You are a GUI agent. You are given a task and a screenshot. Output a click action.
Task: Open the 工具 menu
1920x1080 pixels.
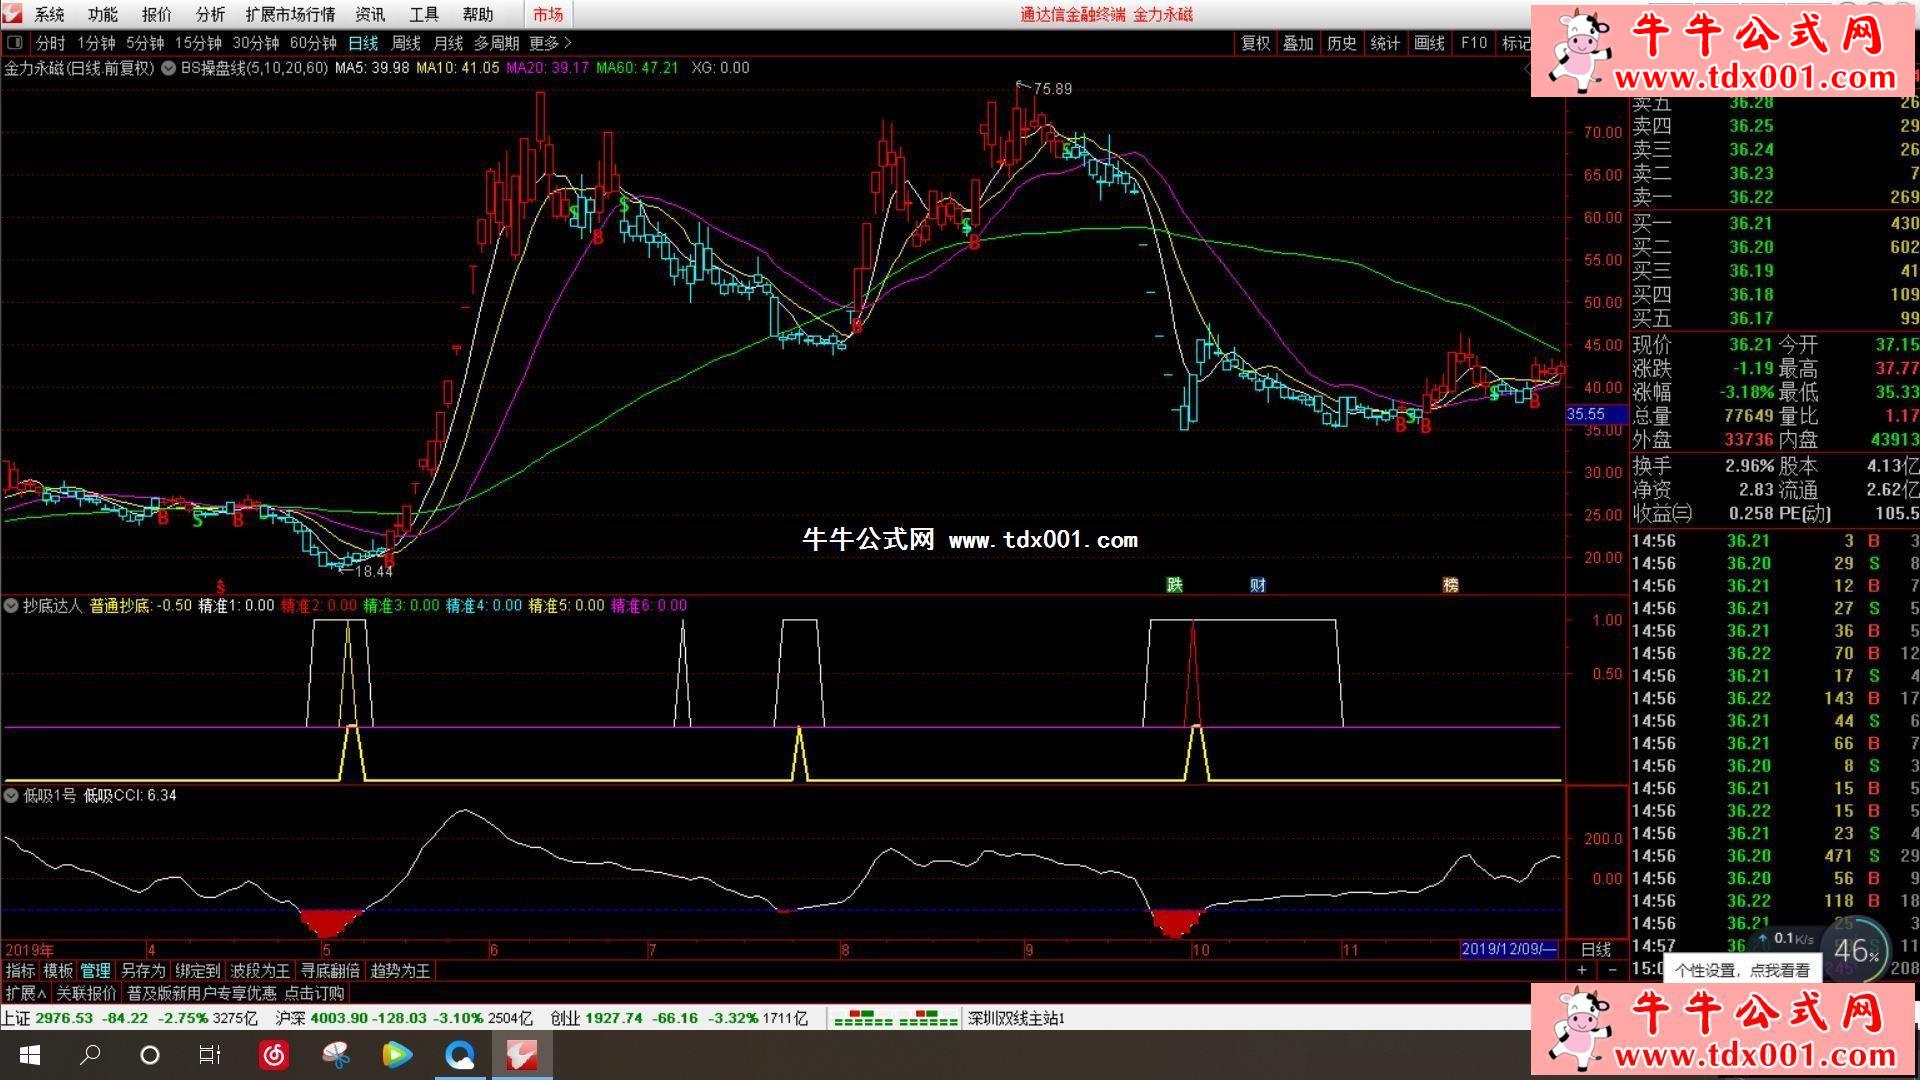pos(424,14)
